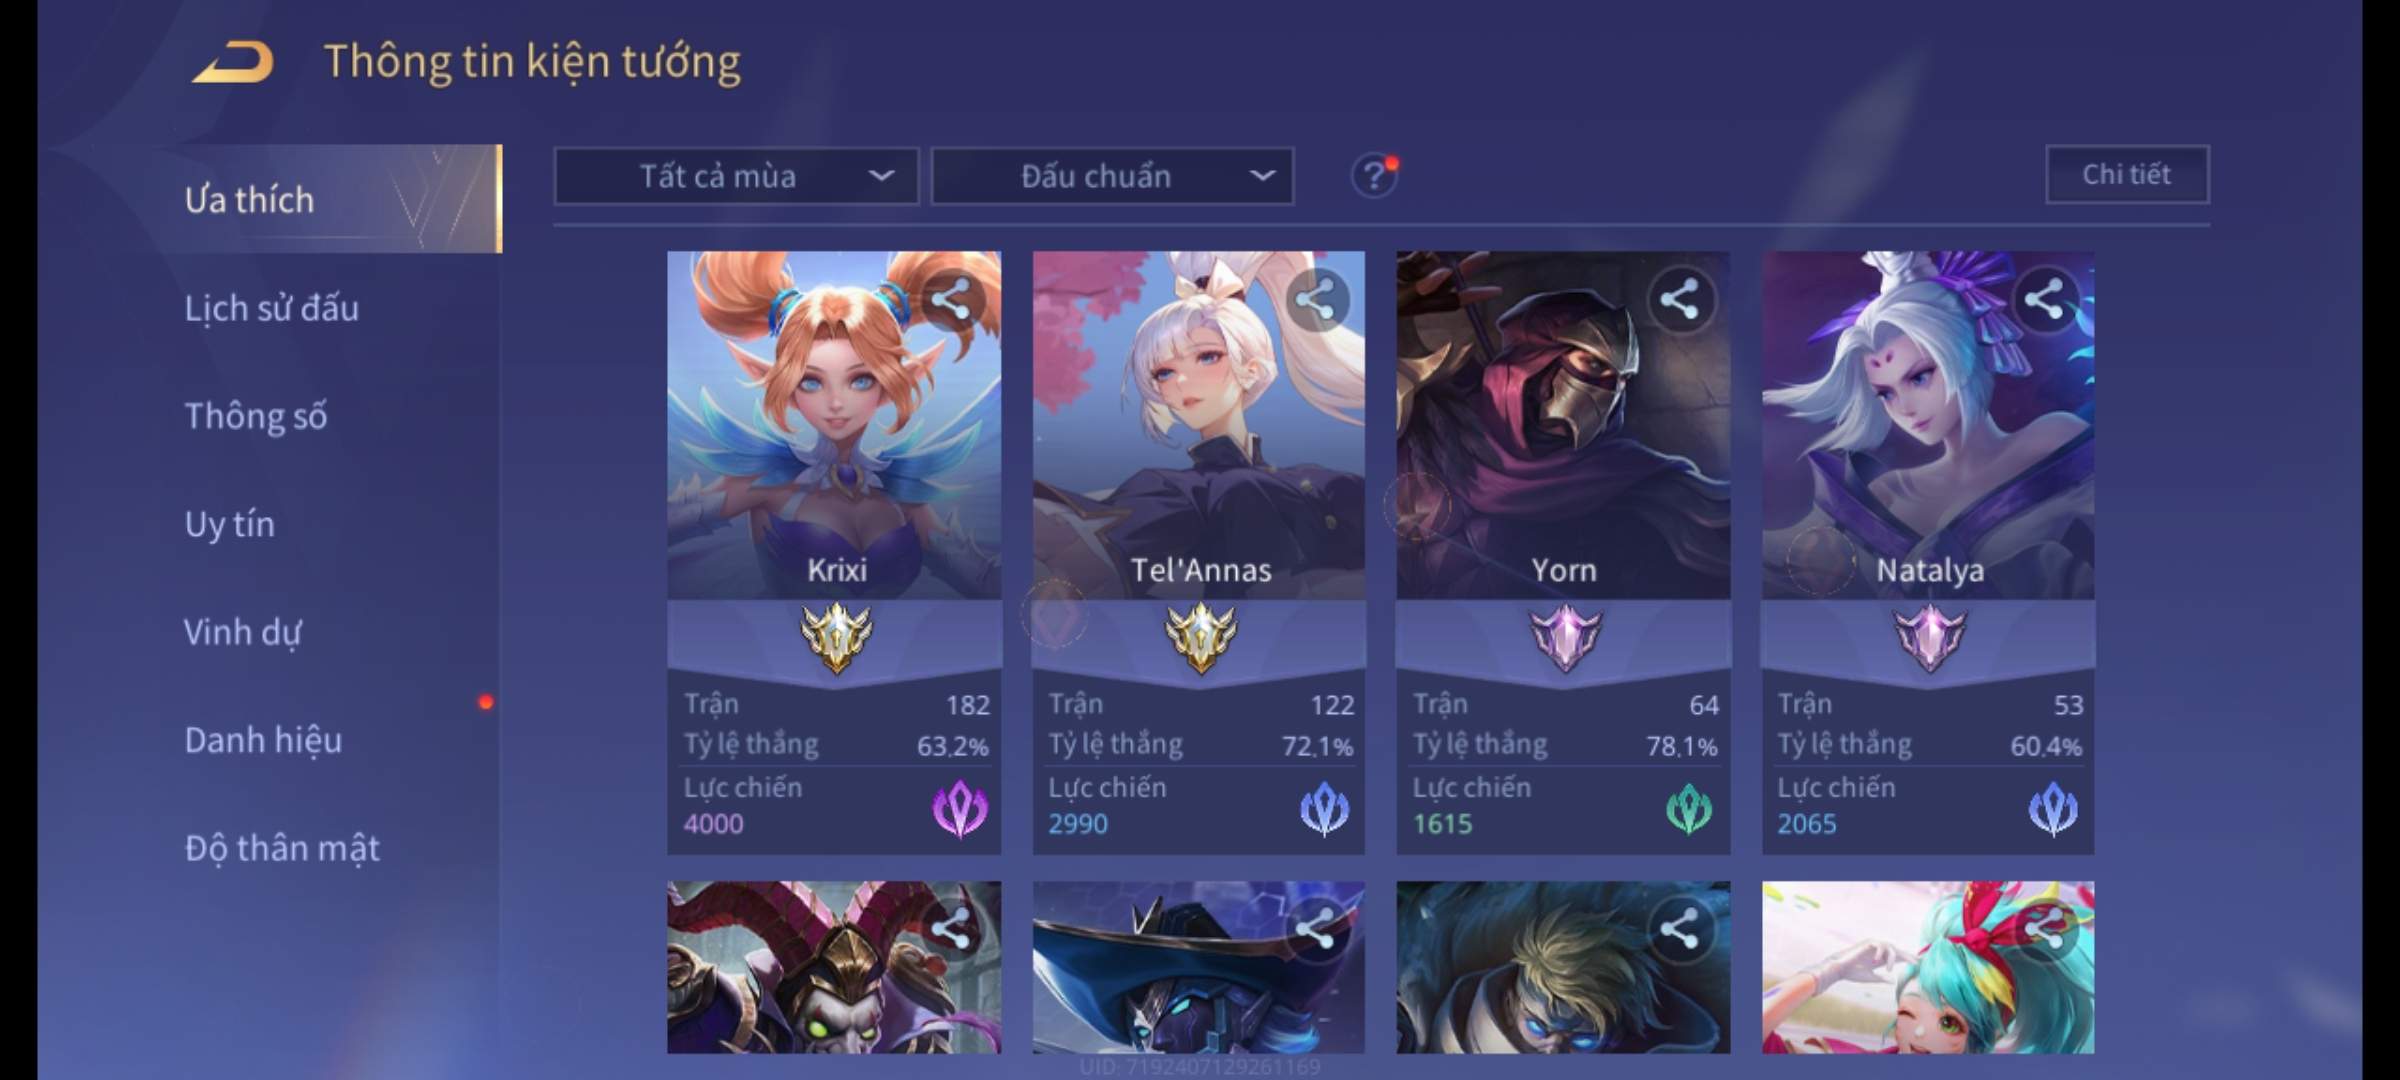The width and height of the screenshot is (2400, 1080).
Task: Tap Yorn's green Lực chiến badge
Action: (1689, 809)
